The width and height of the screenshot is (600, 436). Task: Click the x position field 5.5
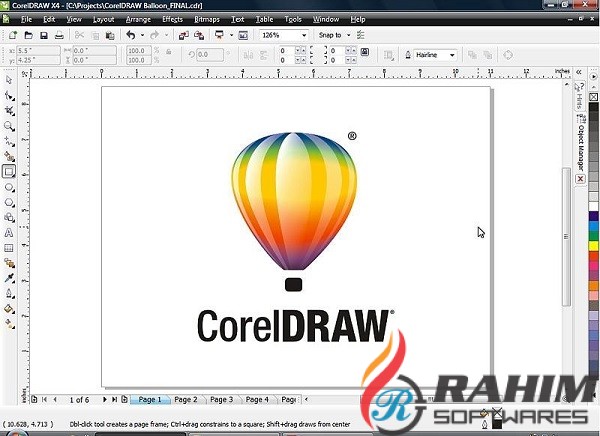(x=38, y=51)
